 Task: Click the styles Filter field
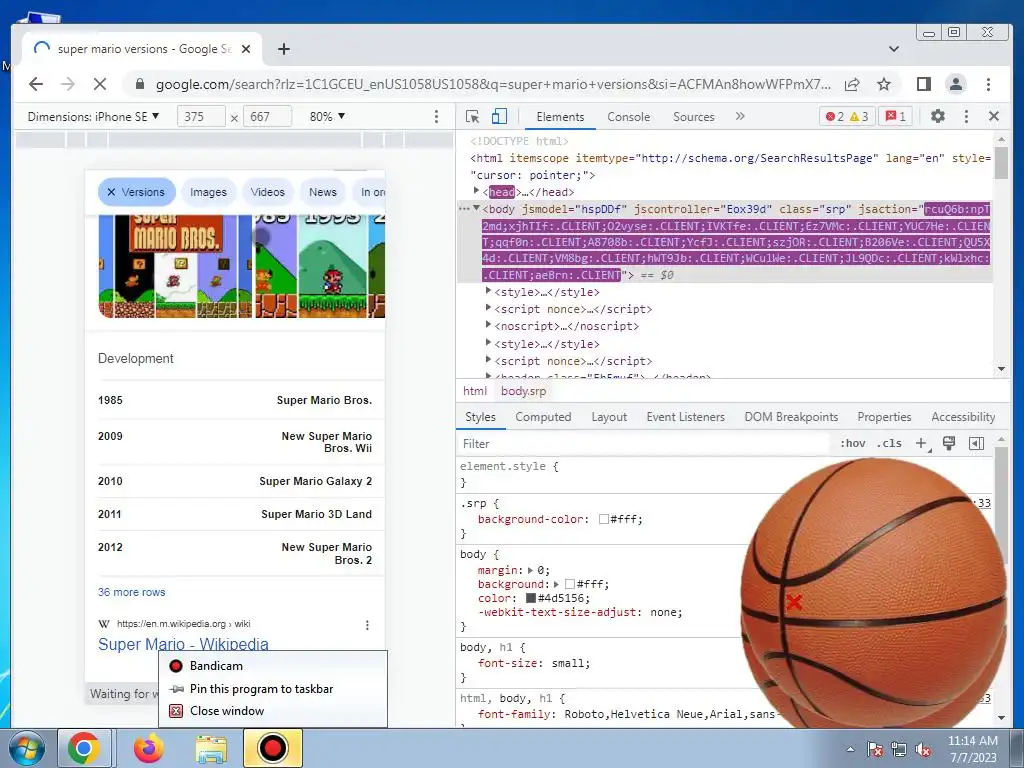643,443
